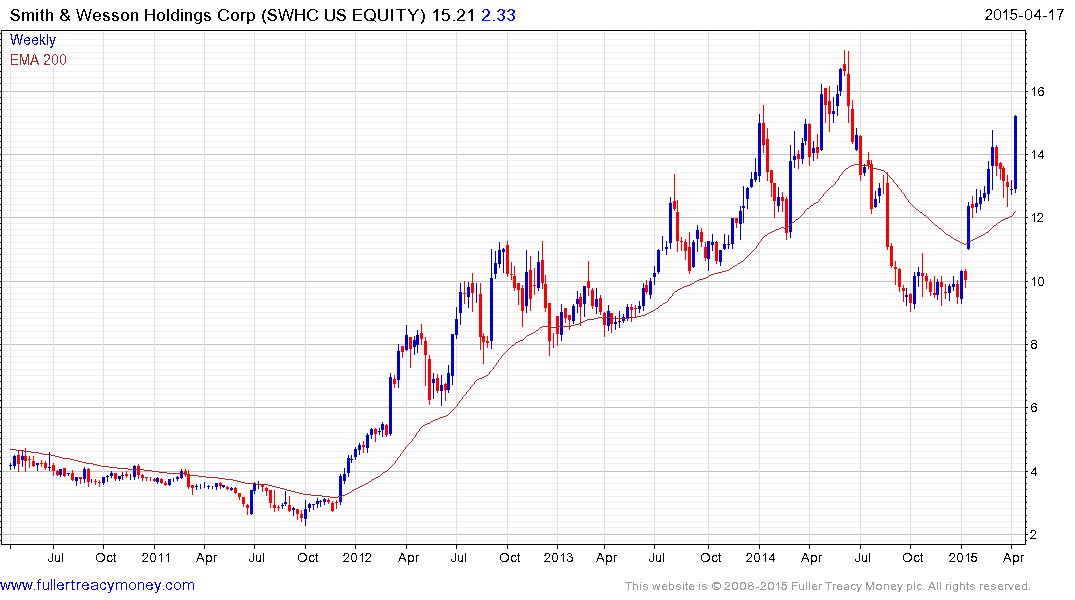Click the 12 price axis label

(x=1037, y=218)
